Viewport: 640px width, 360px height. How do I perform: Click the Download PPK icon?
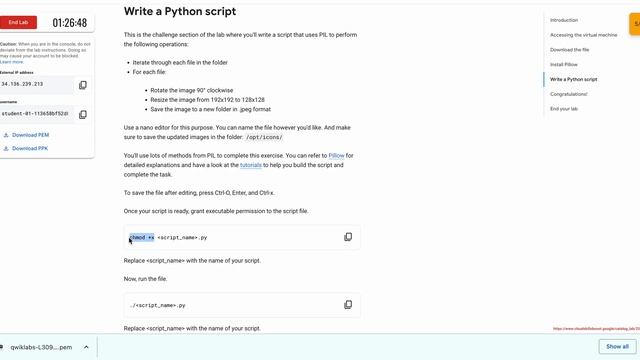[x=6, y=149]
